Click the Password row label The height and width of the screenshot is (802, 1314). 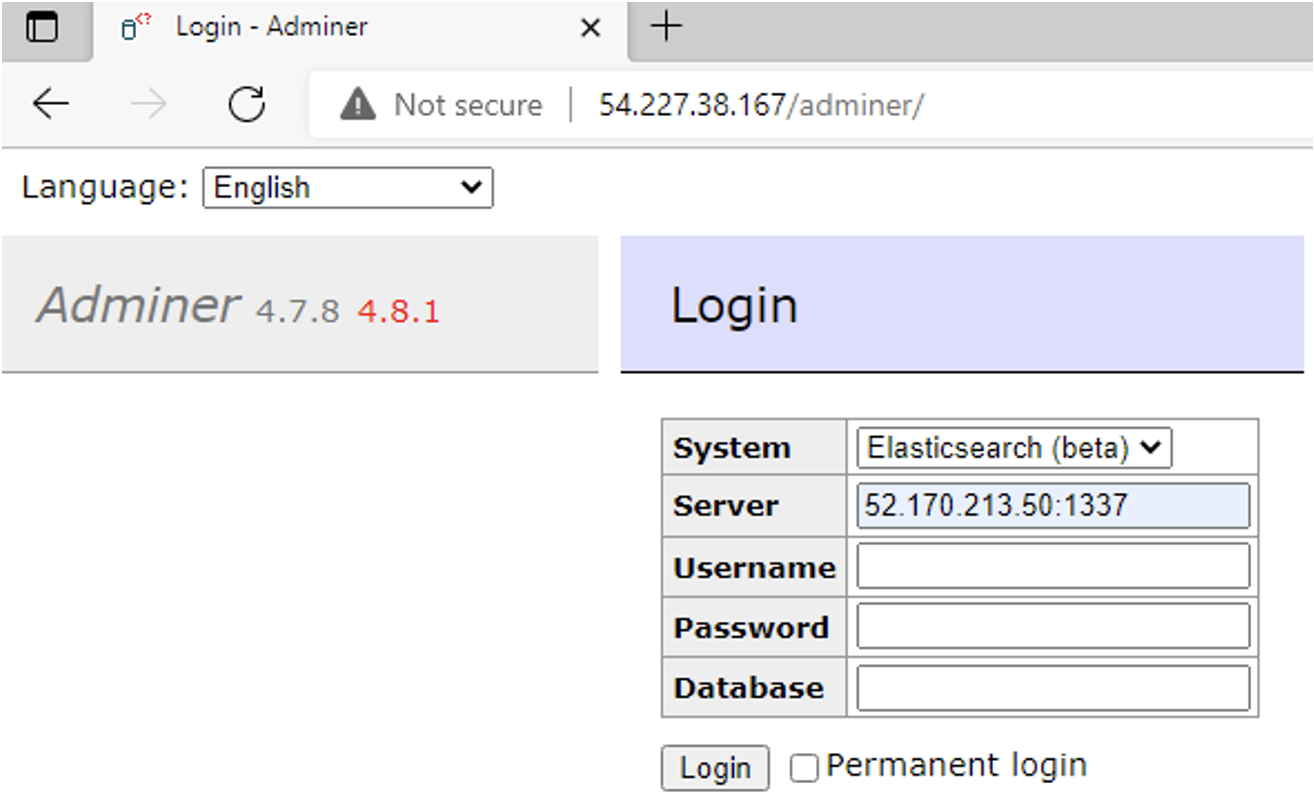click(x=751, y=628)
